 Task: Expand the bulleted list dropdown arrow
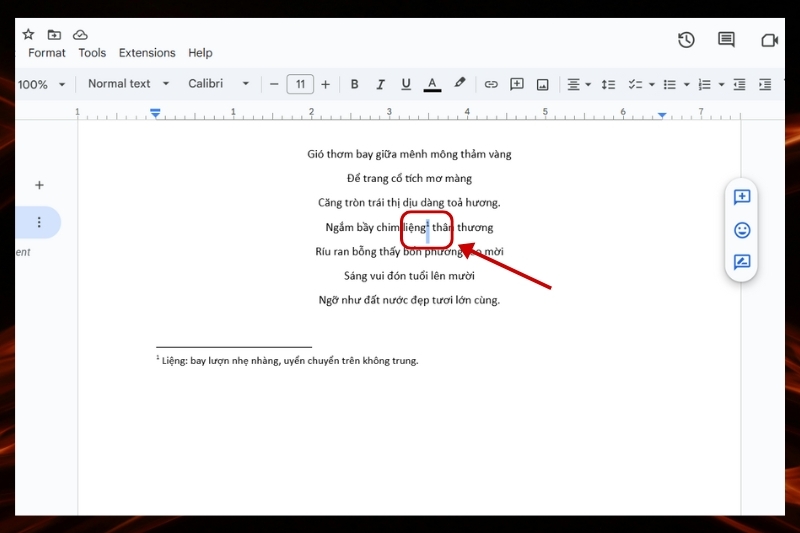687,85
